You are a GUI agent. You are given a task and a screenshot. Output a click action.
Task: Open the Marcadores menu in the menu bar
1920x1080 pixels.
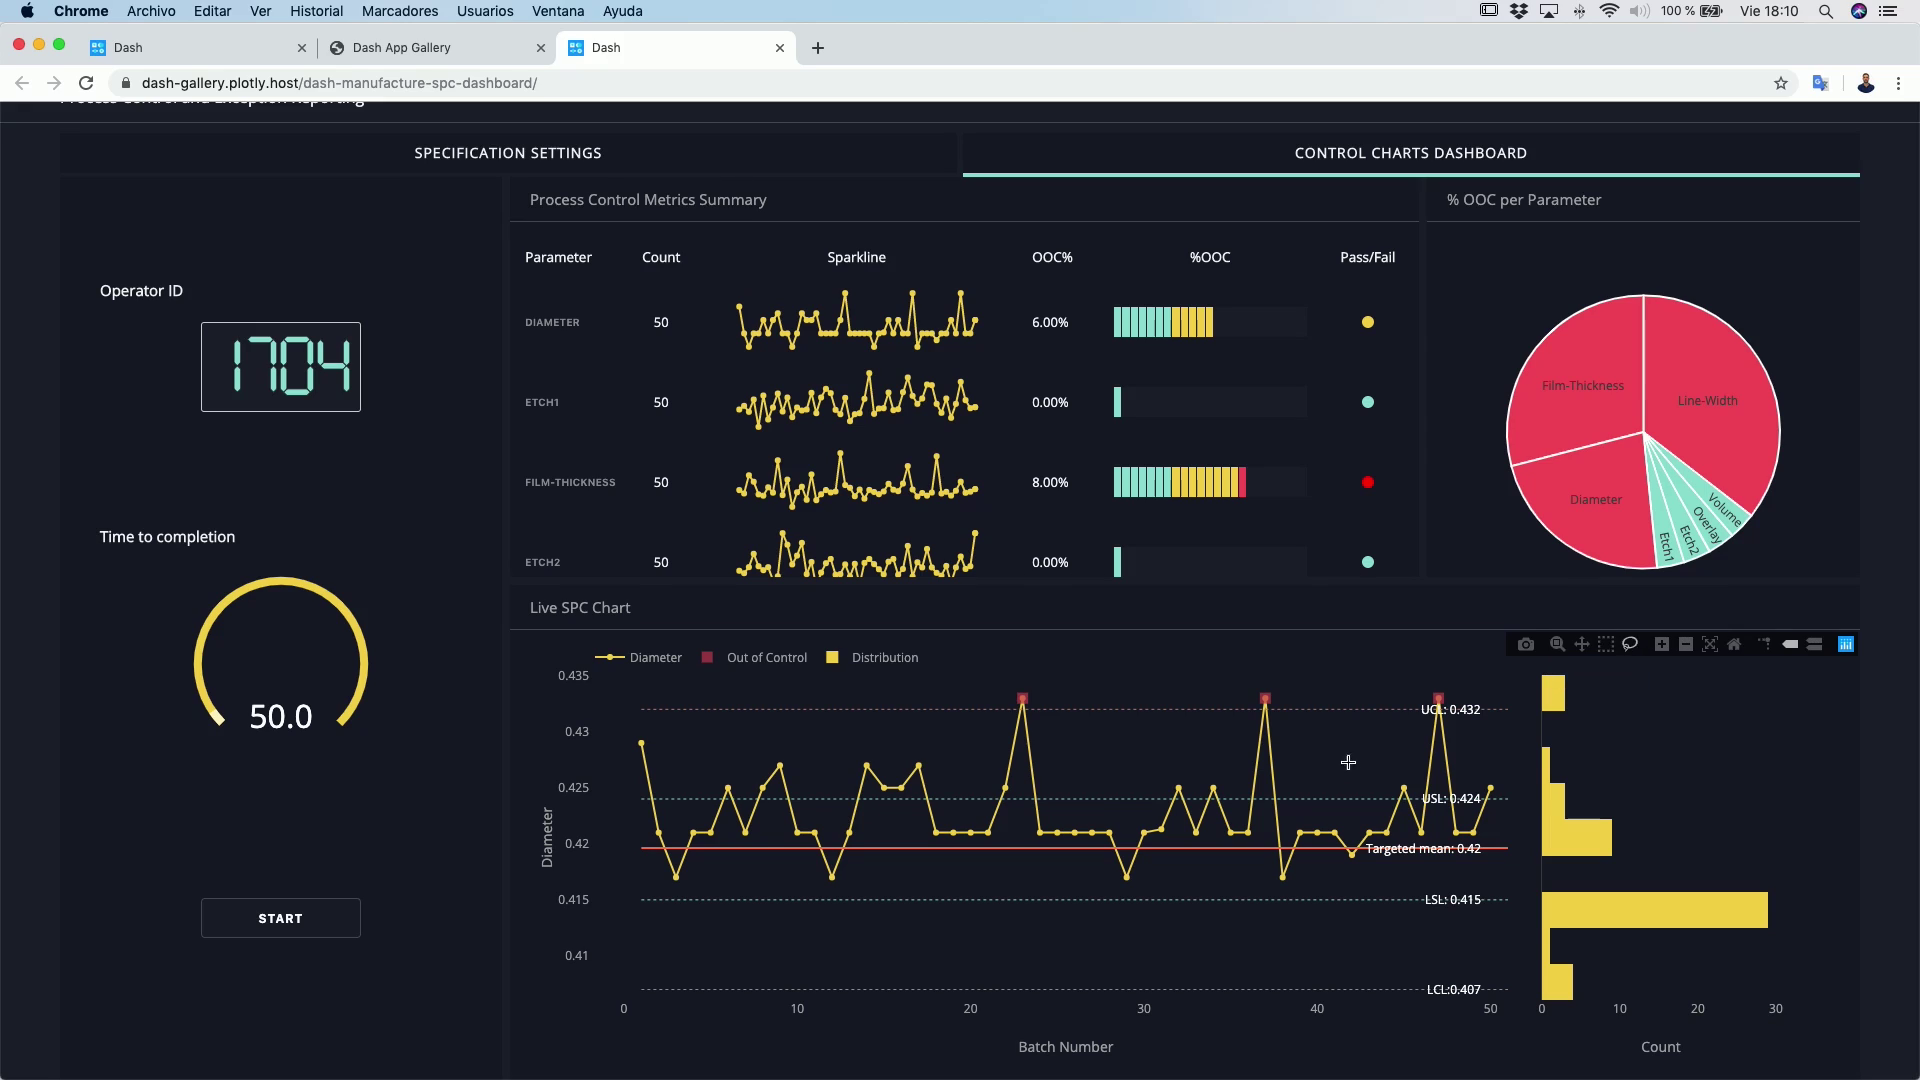pyautogui.click(x=399, y=11)
